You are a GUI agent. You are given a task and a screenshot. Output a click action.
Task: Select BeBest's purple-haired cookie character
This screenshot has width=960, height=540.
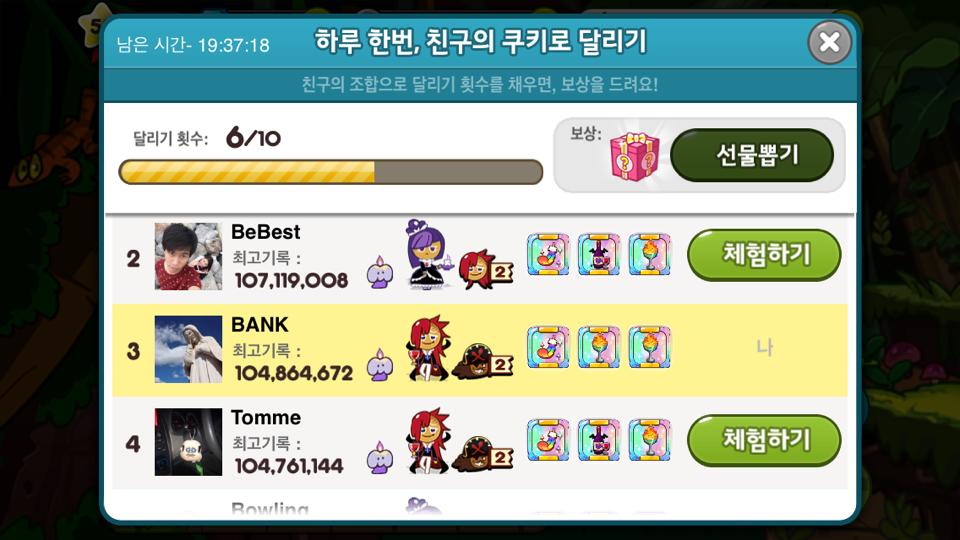(x=427, y=254)
